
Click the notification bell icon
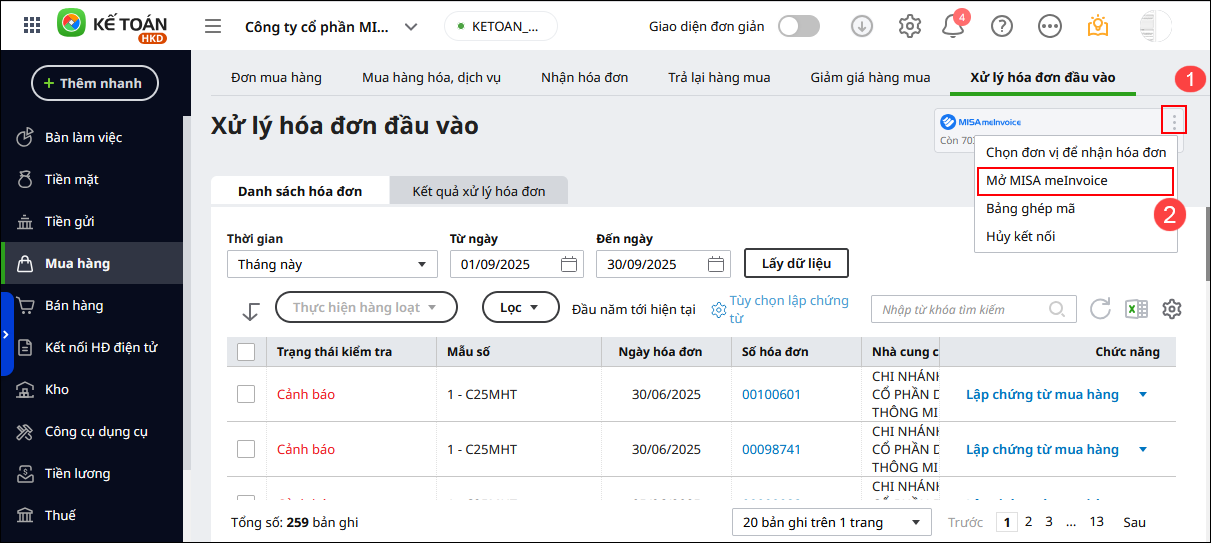click(x=953, y=27)
